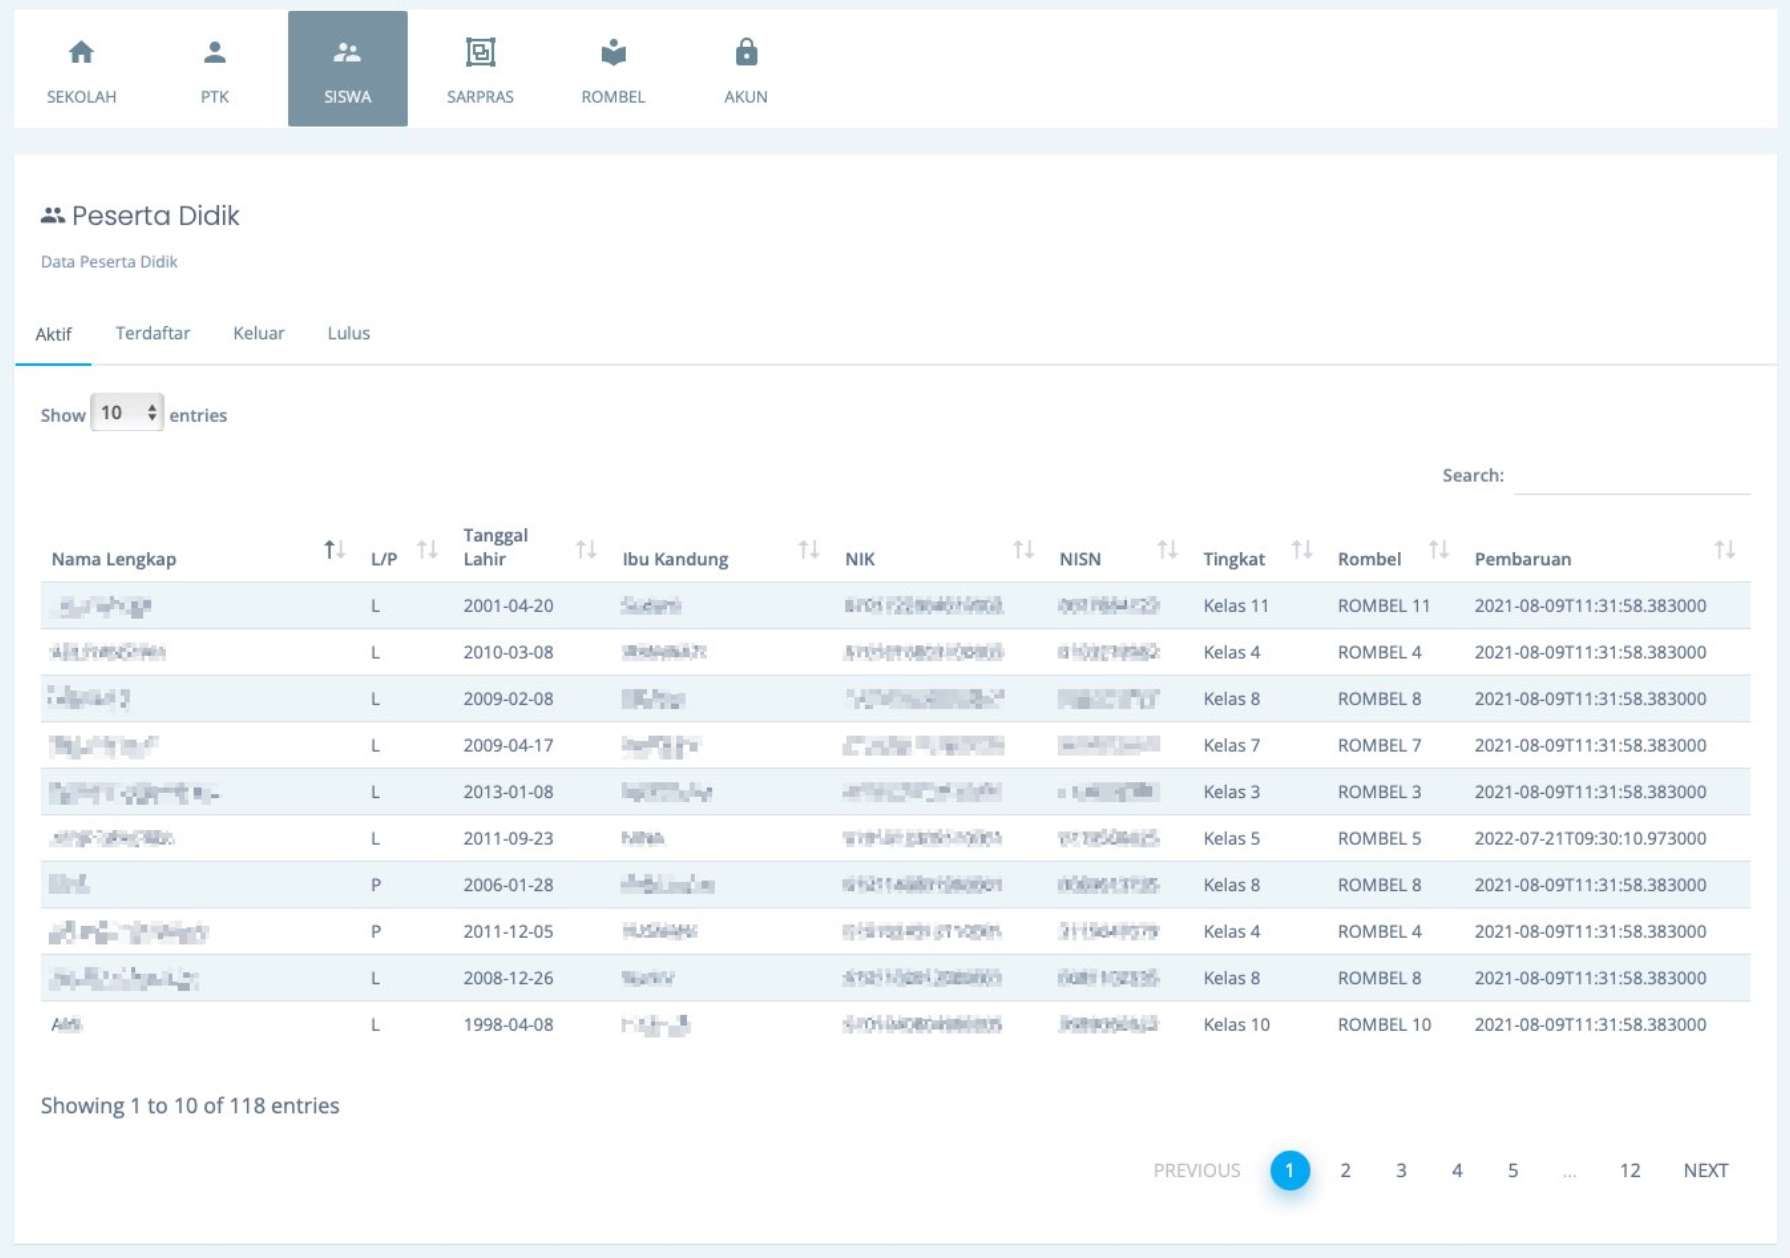Go to pagination page 2

[x=1345, y=1170]
